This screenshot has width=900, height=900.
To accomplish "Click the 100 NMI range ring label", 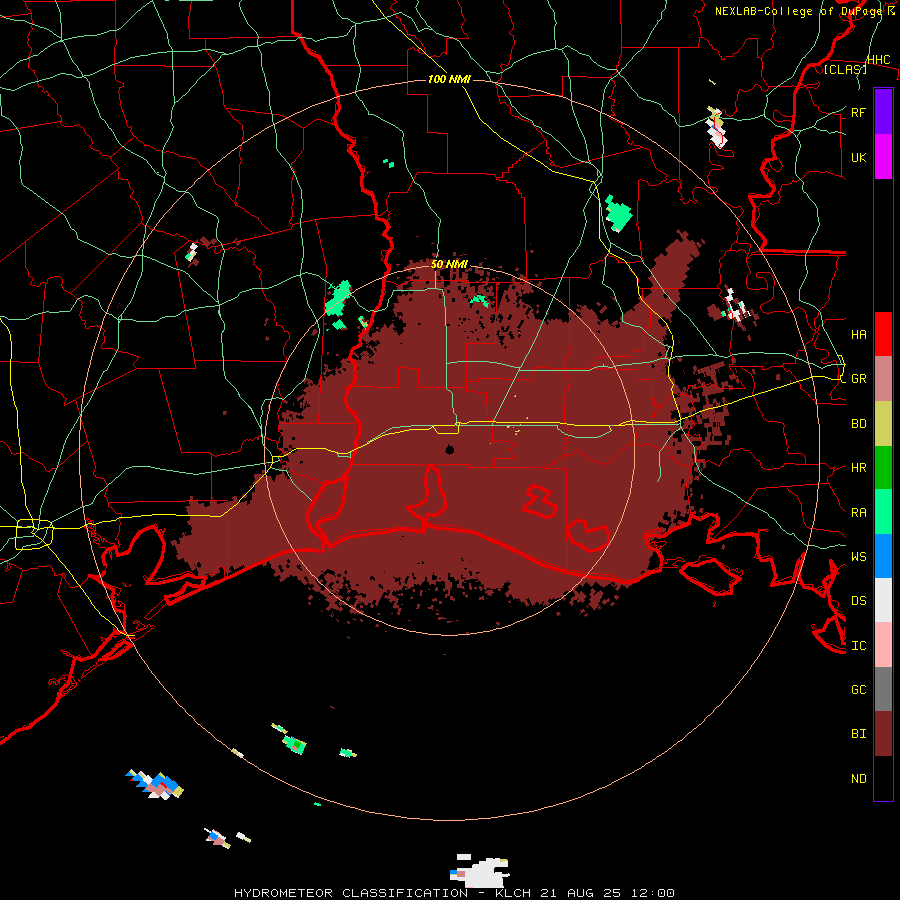I will [449, 79].
